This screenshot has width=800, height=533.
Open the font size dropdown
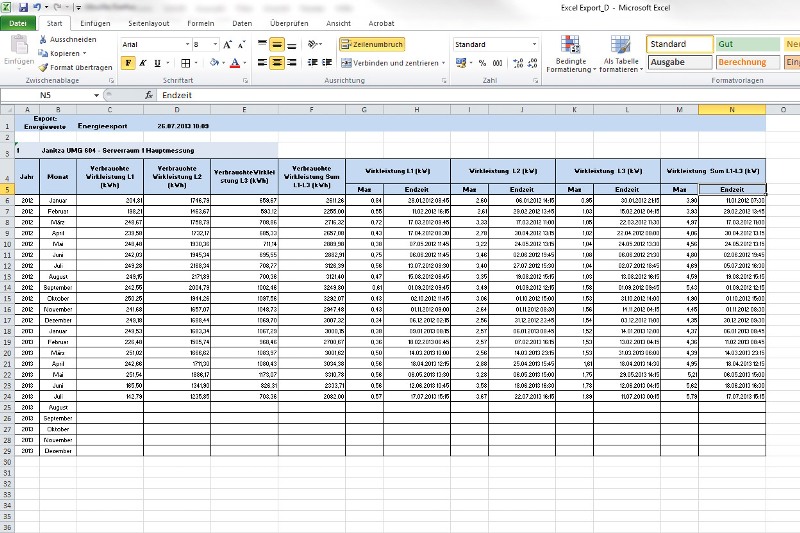pyautogui.click(x=215, y=44)
